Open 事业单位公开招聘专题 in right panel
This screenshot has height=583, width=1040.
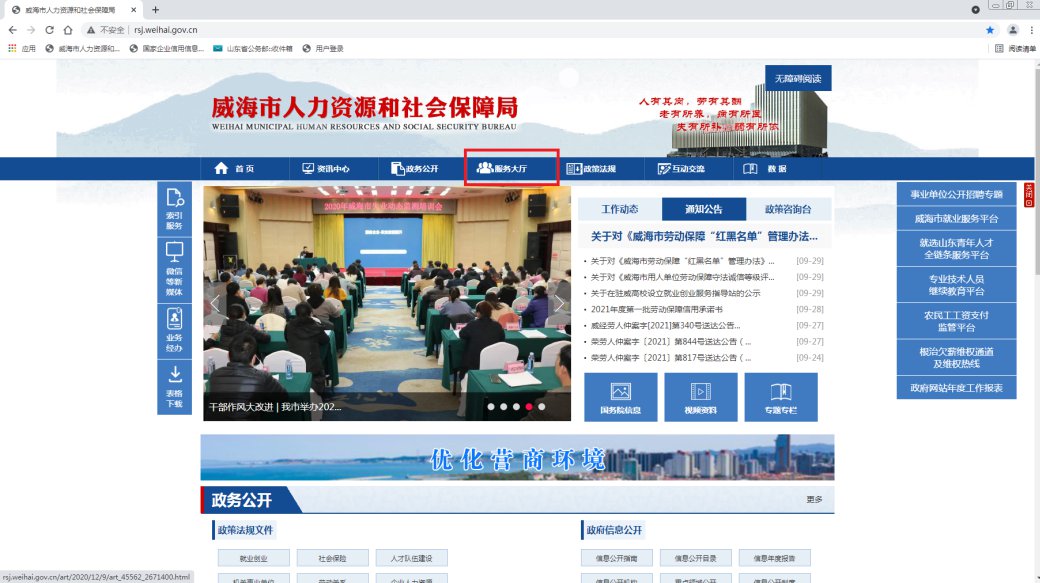[x=956, y=194]
